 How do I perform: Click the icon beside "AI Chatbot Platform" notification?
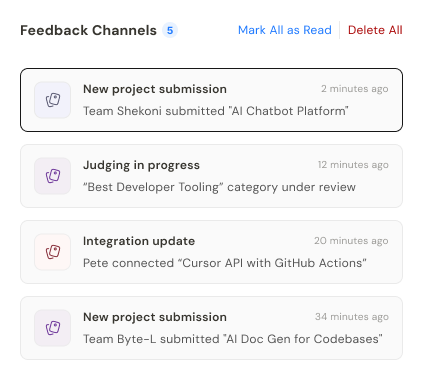pos(53,100)
